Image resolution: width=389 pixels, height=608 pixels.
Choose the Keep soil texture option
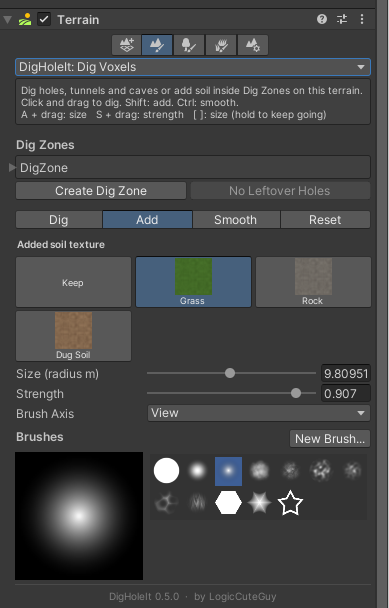pos(73,282)
